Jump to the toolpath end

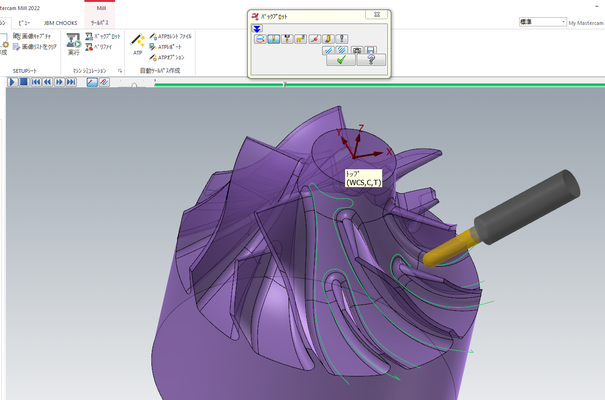pyautogui.click(x=71, y=82)
